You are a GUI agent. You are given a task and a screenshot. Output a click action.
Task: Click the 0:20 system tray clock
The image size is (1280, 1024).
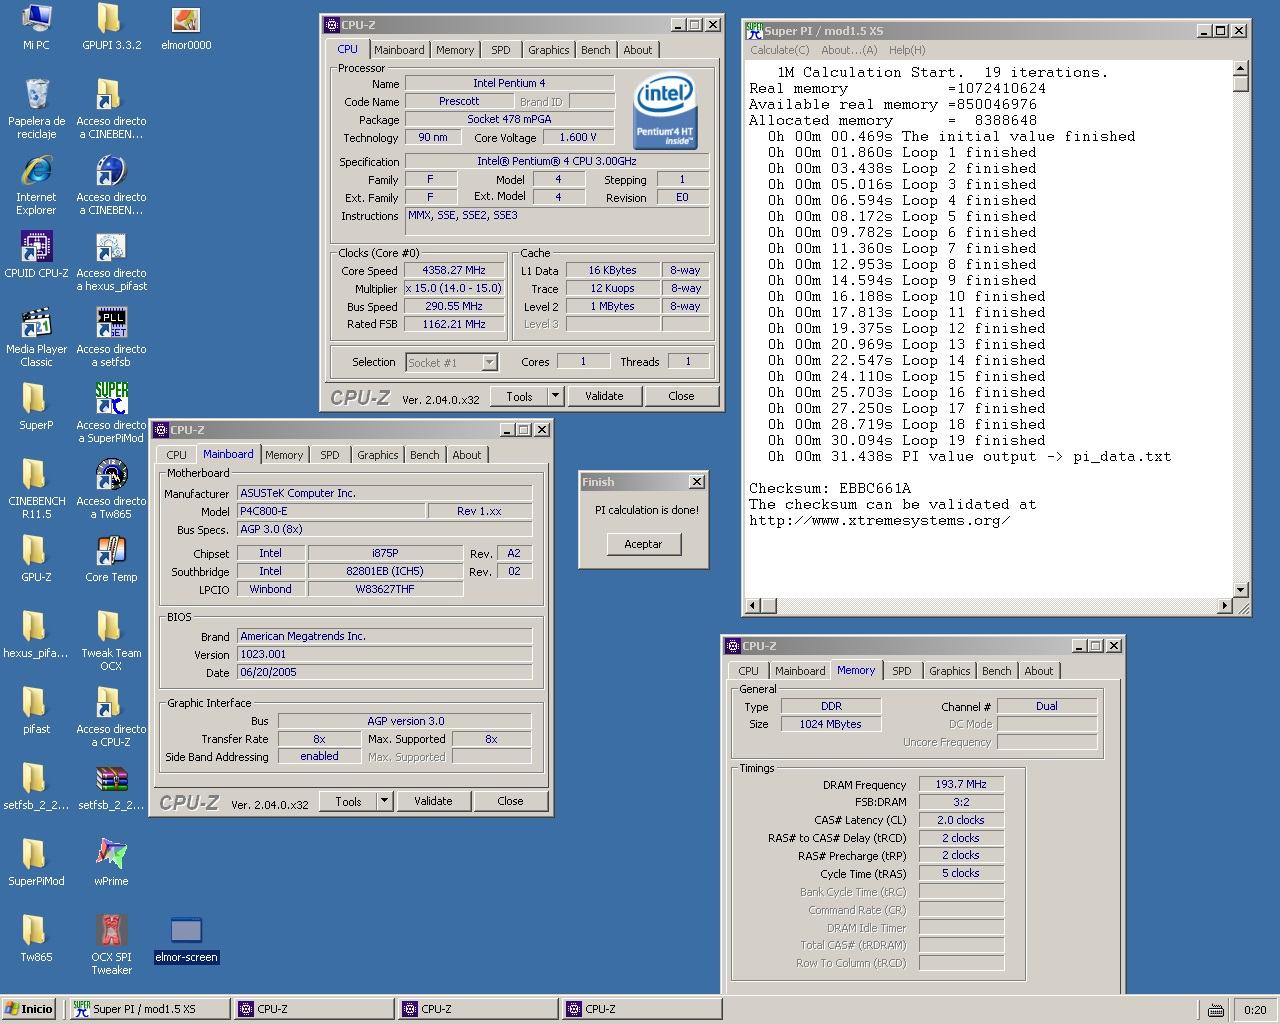click(1255, 1010)
